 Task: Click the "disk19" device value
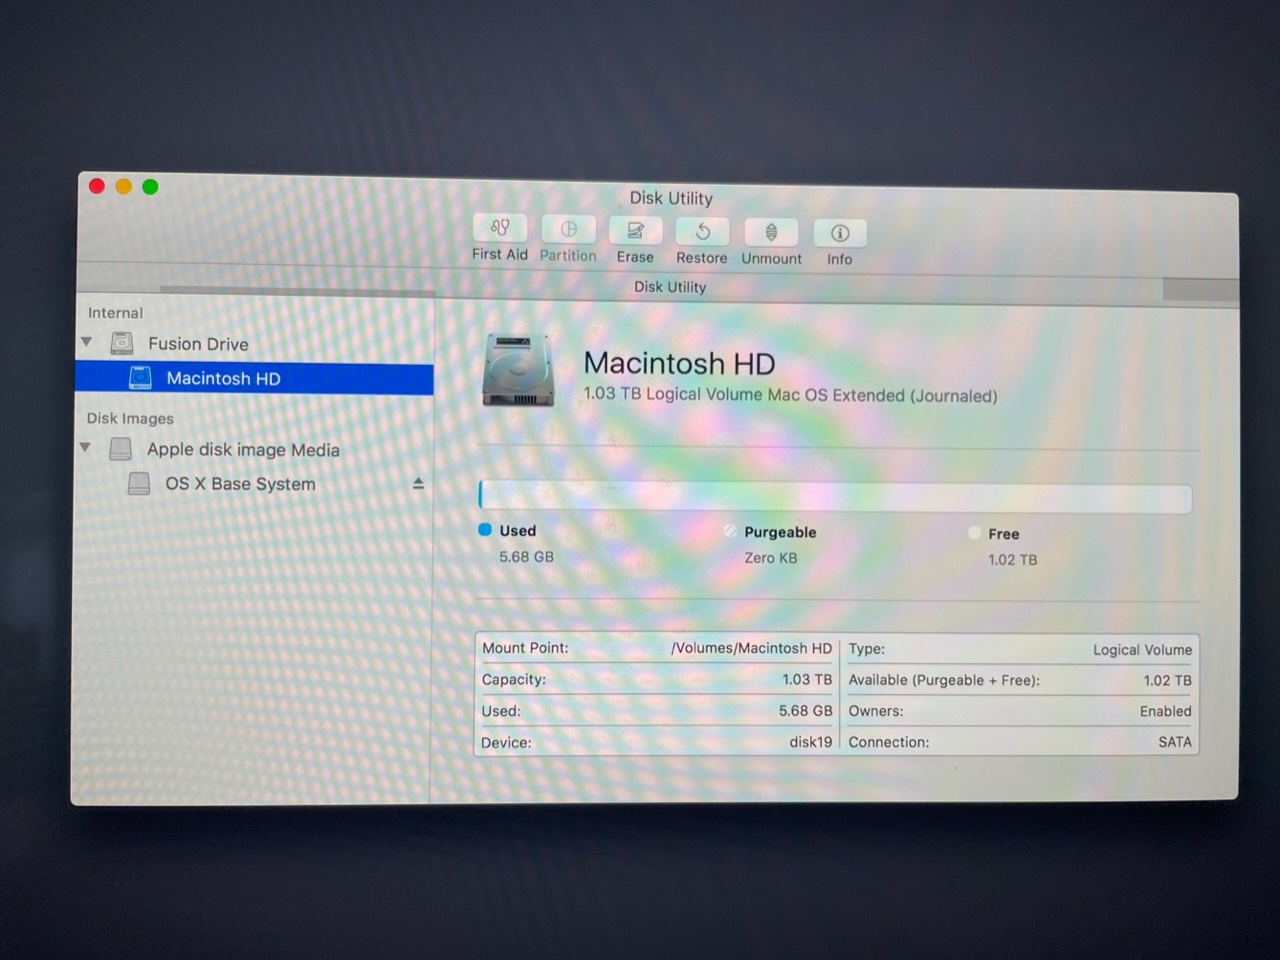810,742
